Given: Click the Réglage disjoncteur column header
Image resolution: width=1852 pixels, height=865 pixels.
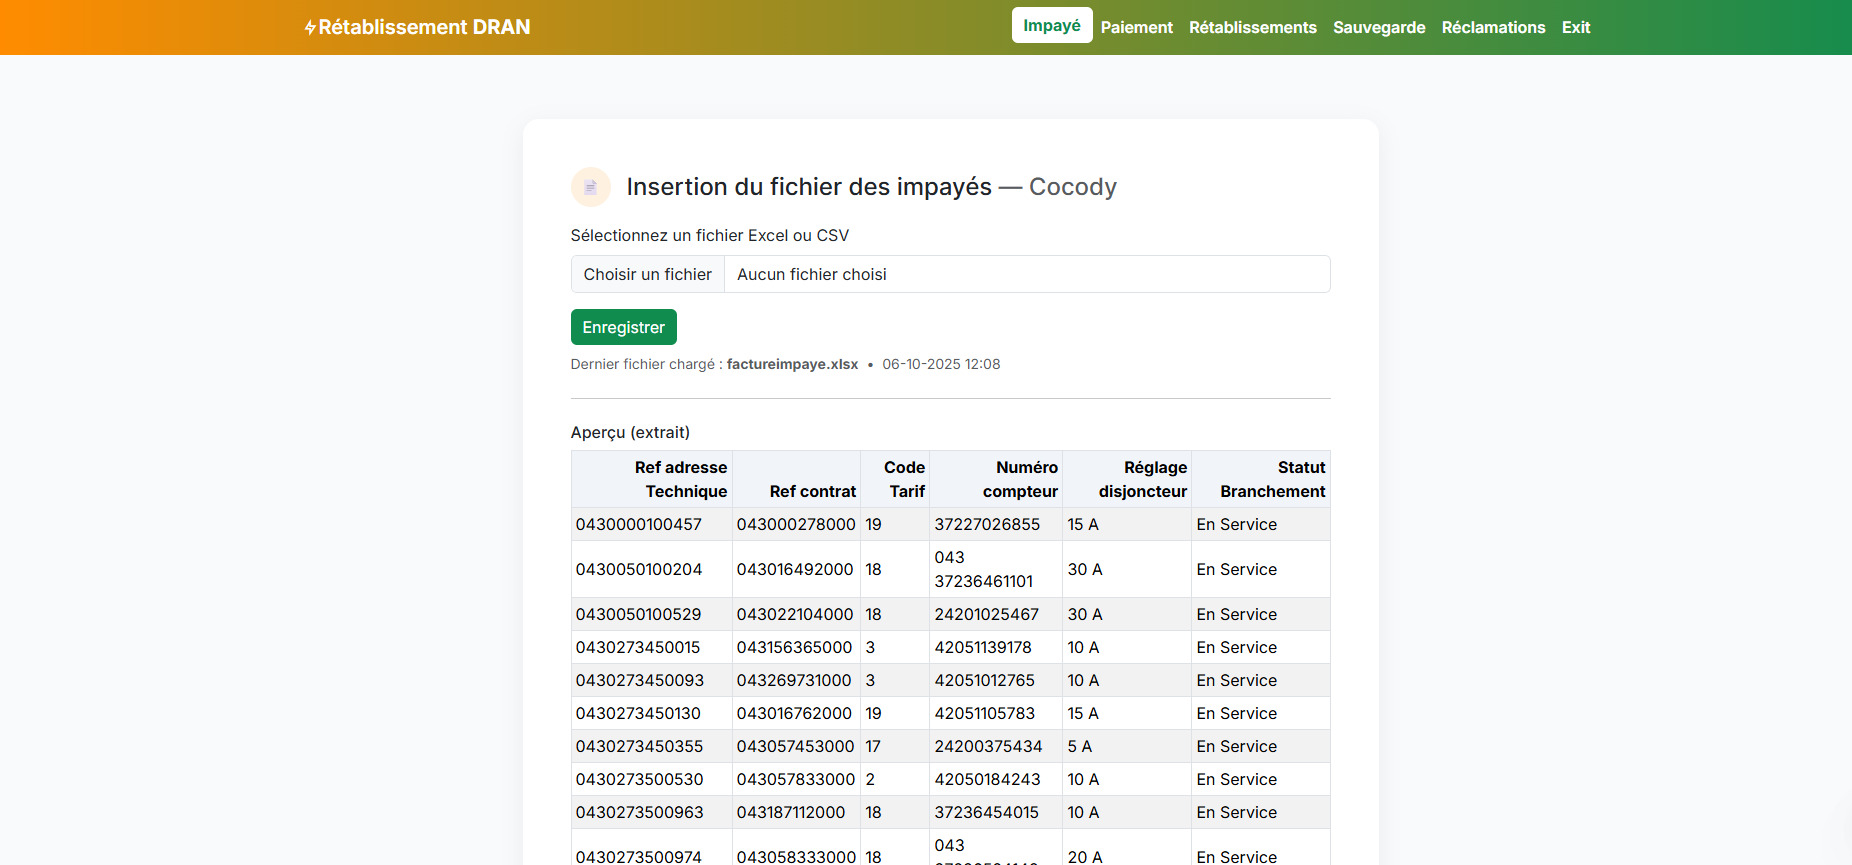Looking at the screenshot, I should click(1142, 479).
